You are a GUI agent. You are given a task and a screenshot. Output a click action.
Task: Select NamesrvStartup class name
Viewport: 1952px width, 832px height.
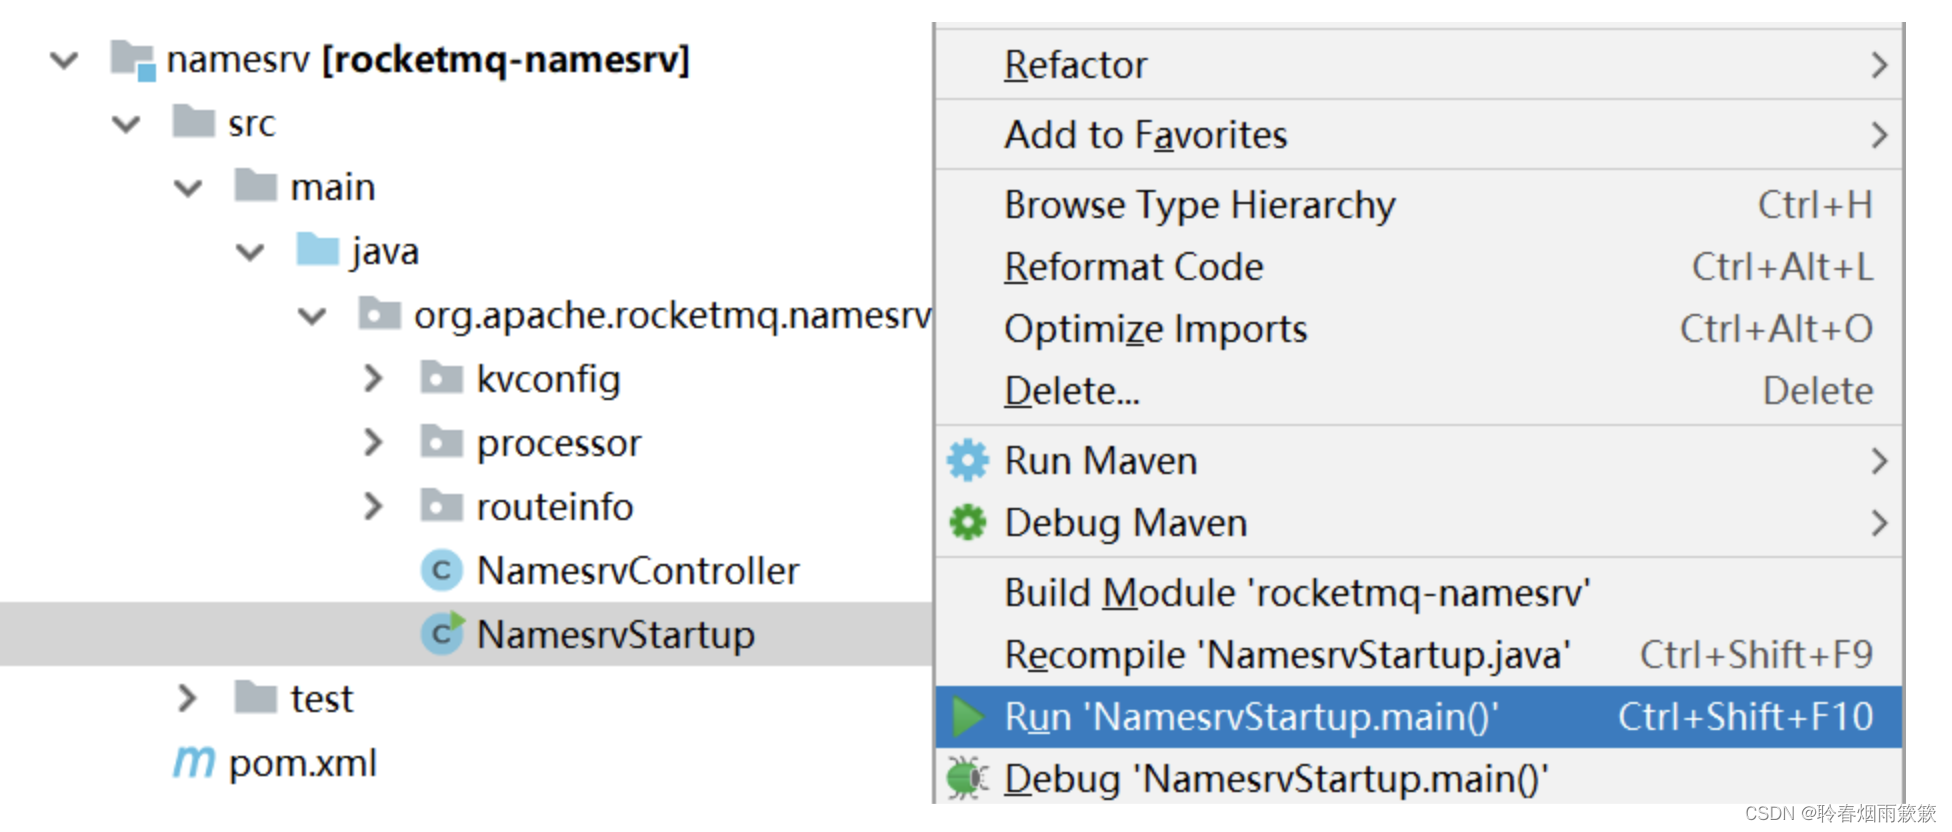[616, 635]
